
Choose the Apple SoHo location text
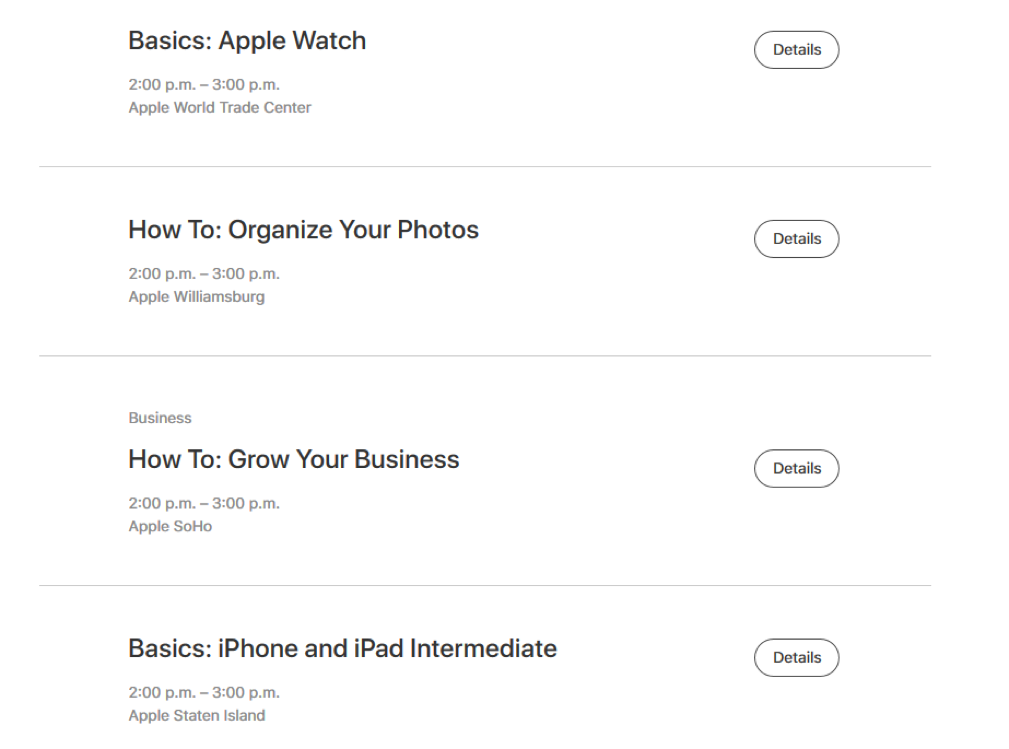coord(170,526)
